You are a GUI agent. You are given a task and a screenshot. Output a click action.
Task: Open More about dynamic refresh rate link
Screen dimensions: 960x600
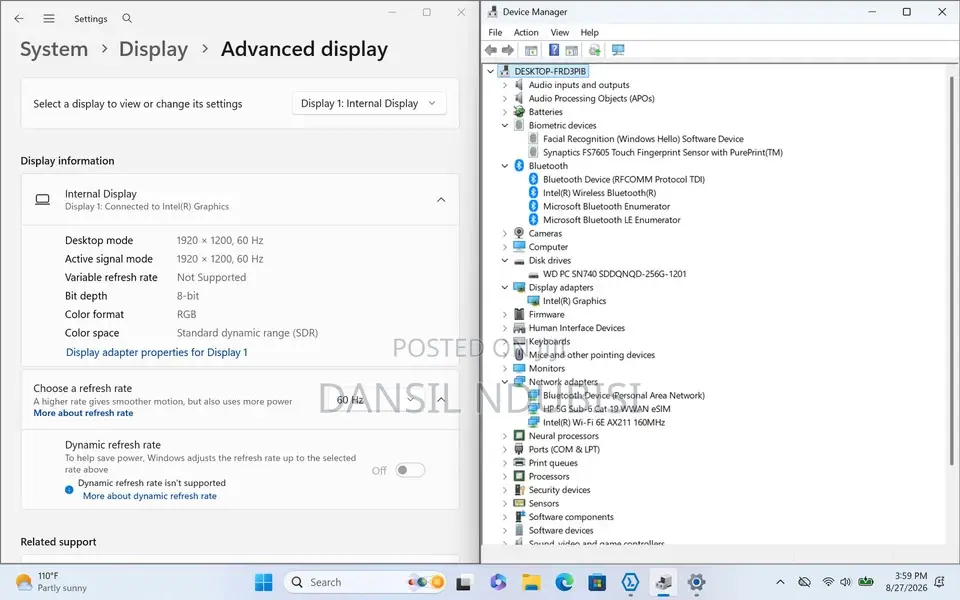click(149, 497)
